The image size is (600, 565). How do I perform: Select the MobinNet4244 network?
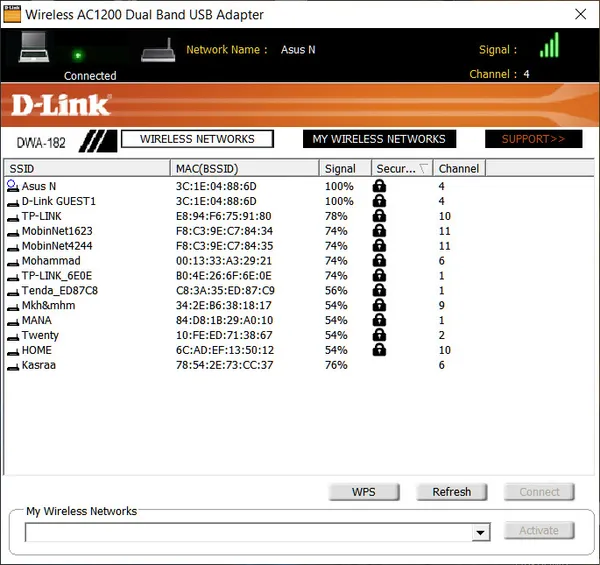57,246
